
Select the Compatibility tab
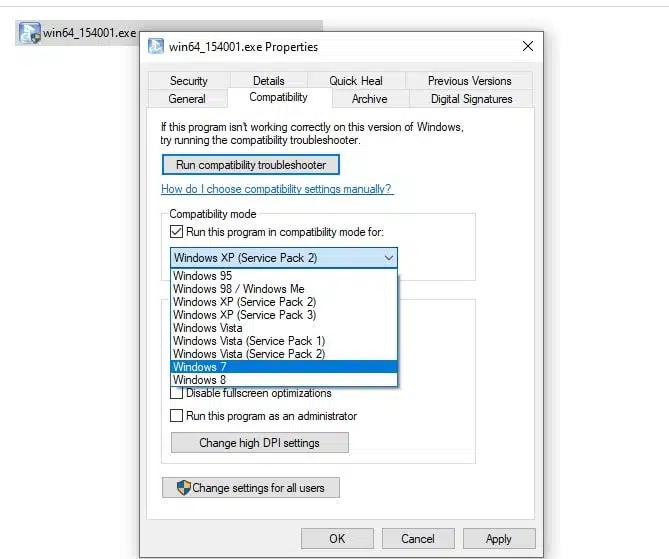click(278, 97)
